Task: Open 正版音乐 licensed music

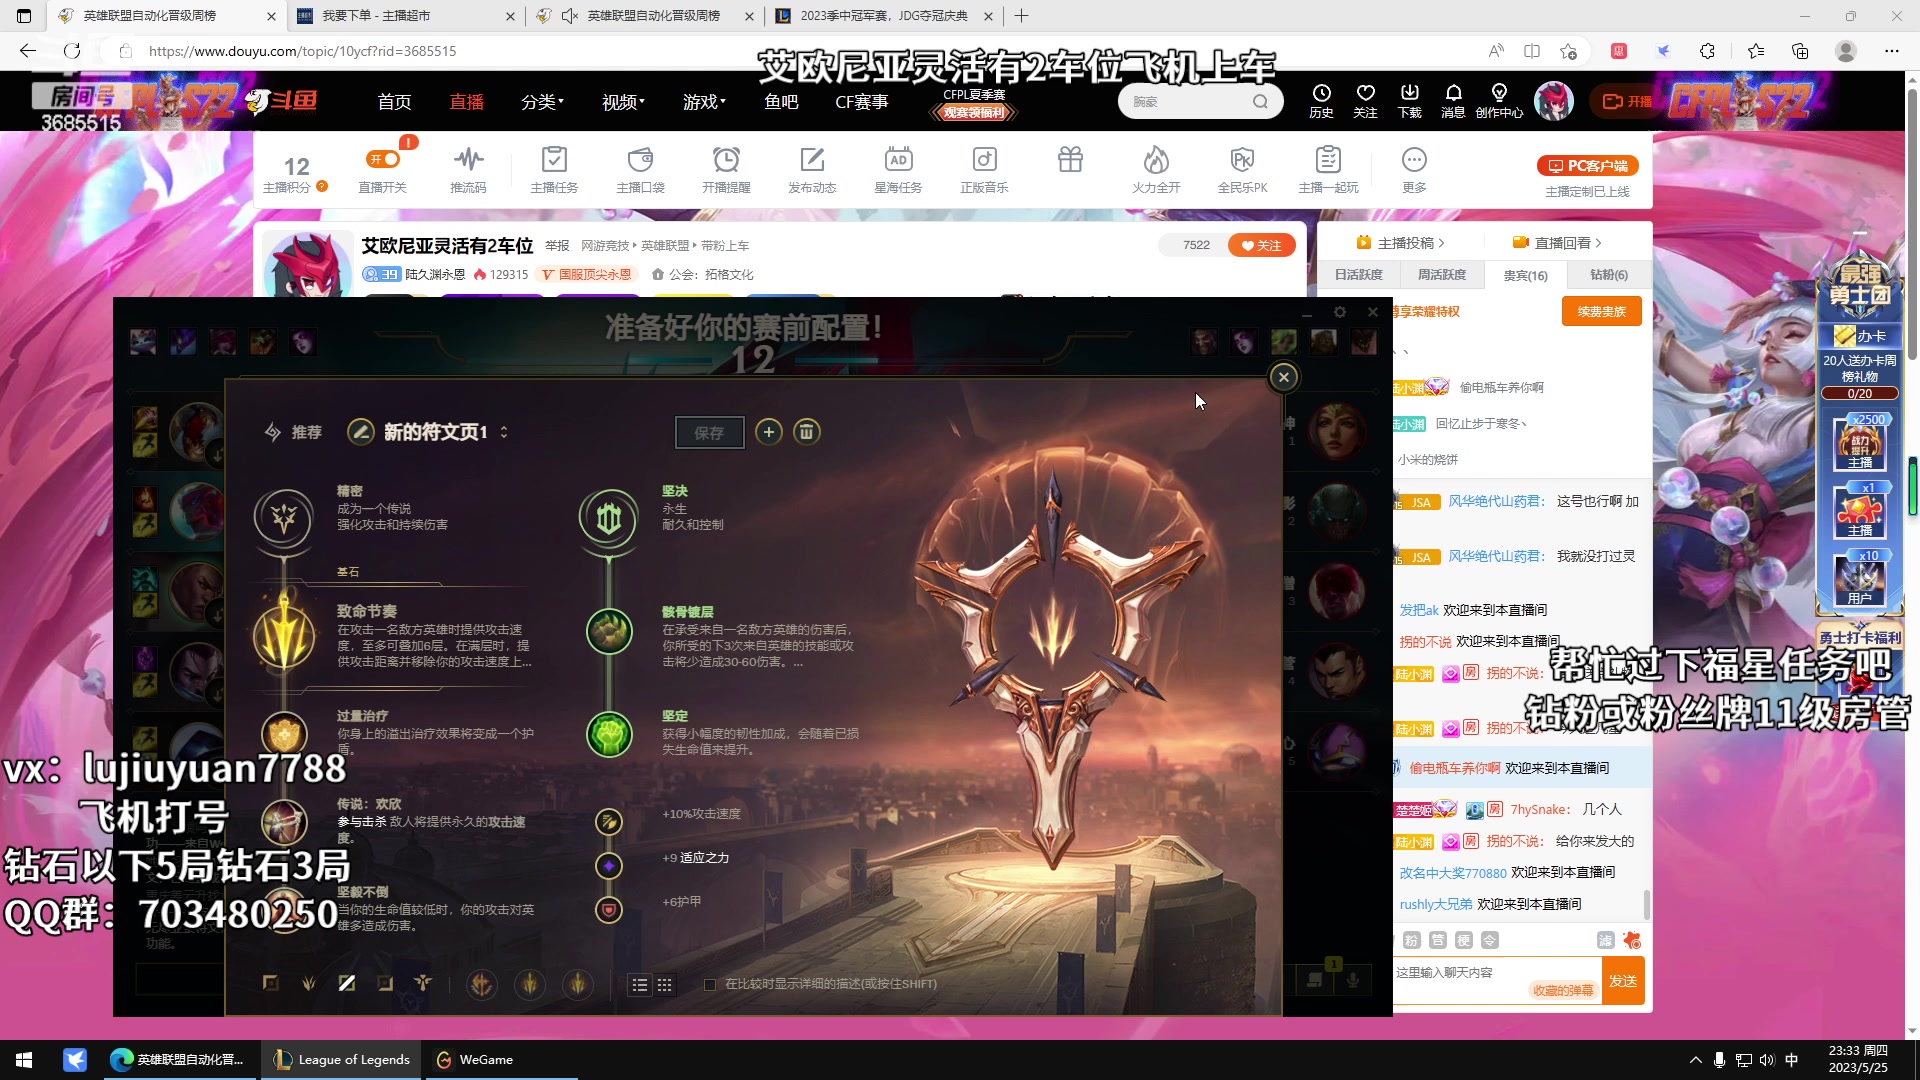Action: (x=984, y=169)
